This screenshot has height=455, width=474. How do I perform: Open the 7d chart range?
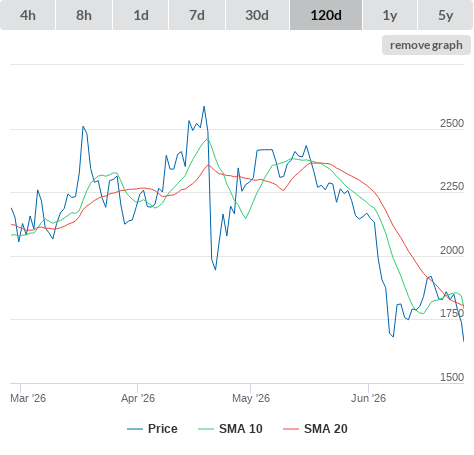click(197, 15)
